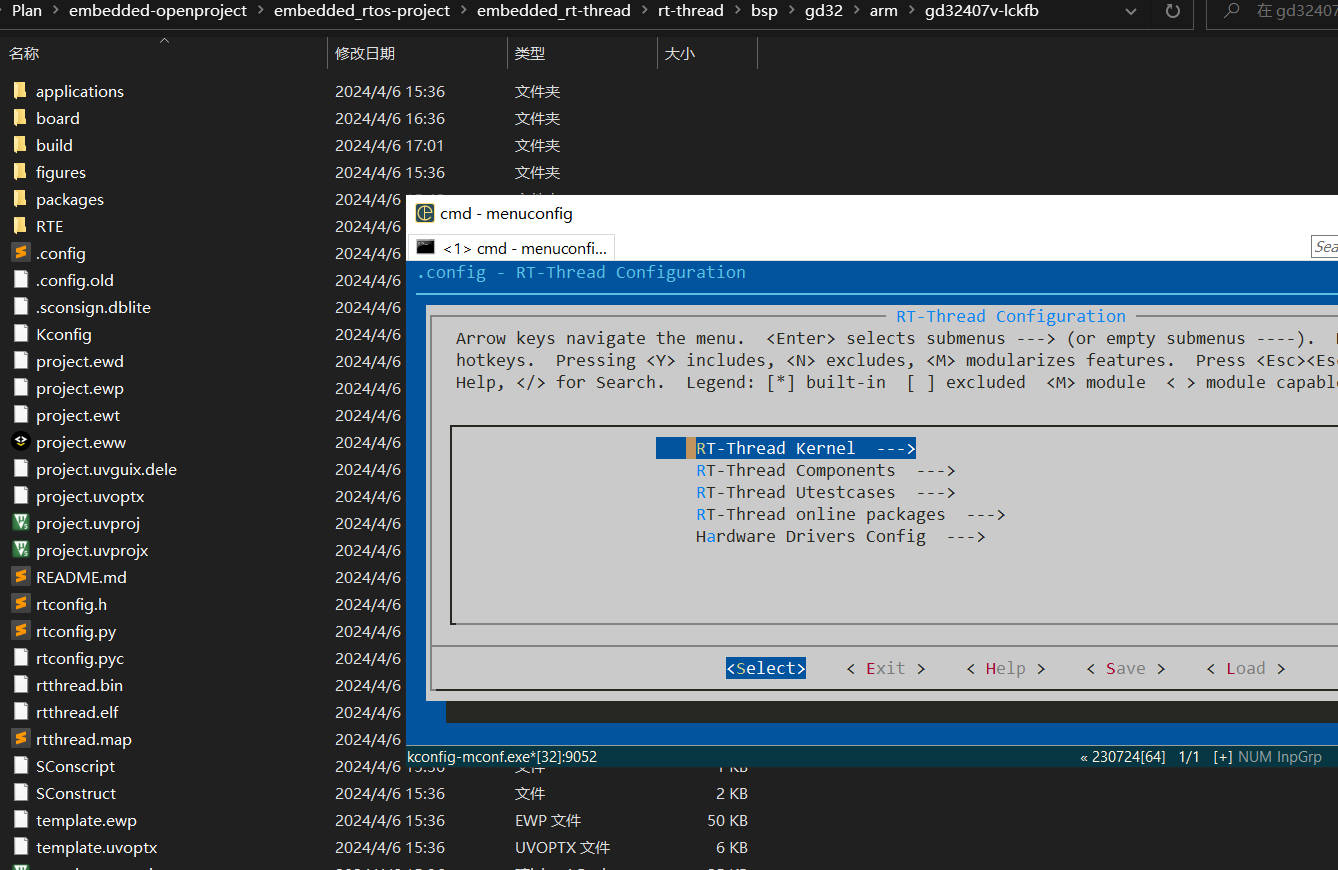The height and width of the screenshot is (870, 1338).
Task: Select the project.ewt file name
Action: click(78, 415)
